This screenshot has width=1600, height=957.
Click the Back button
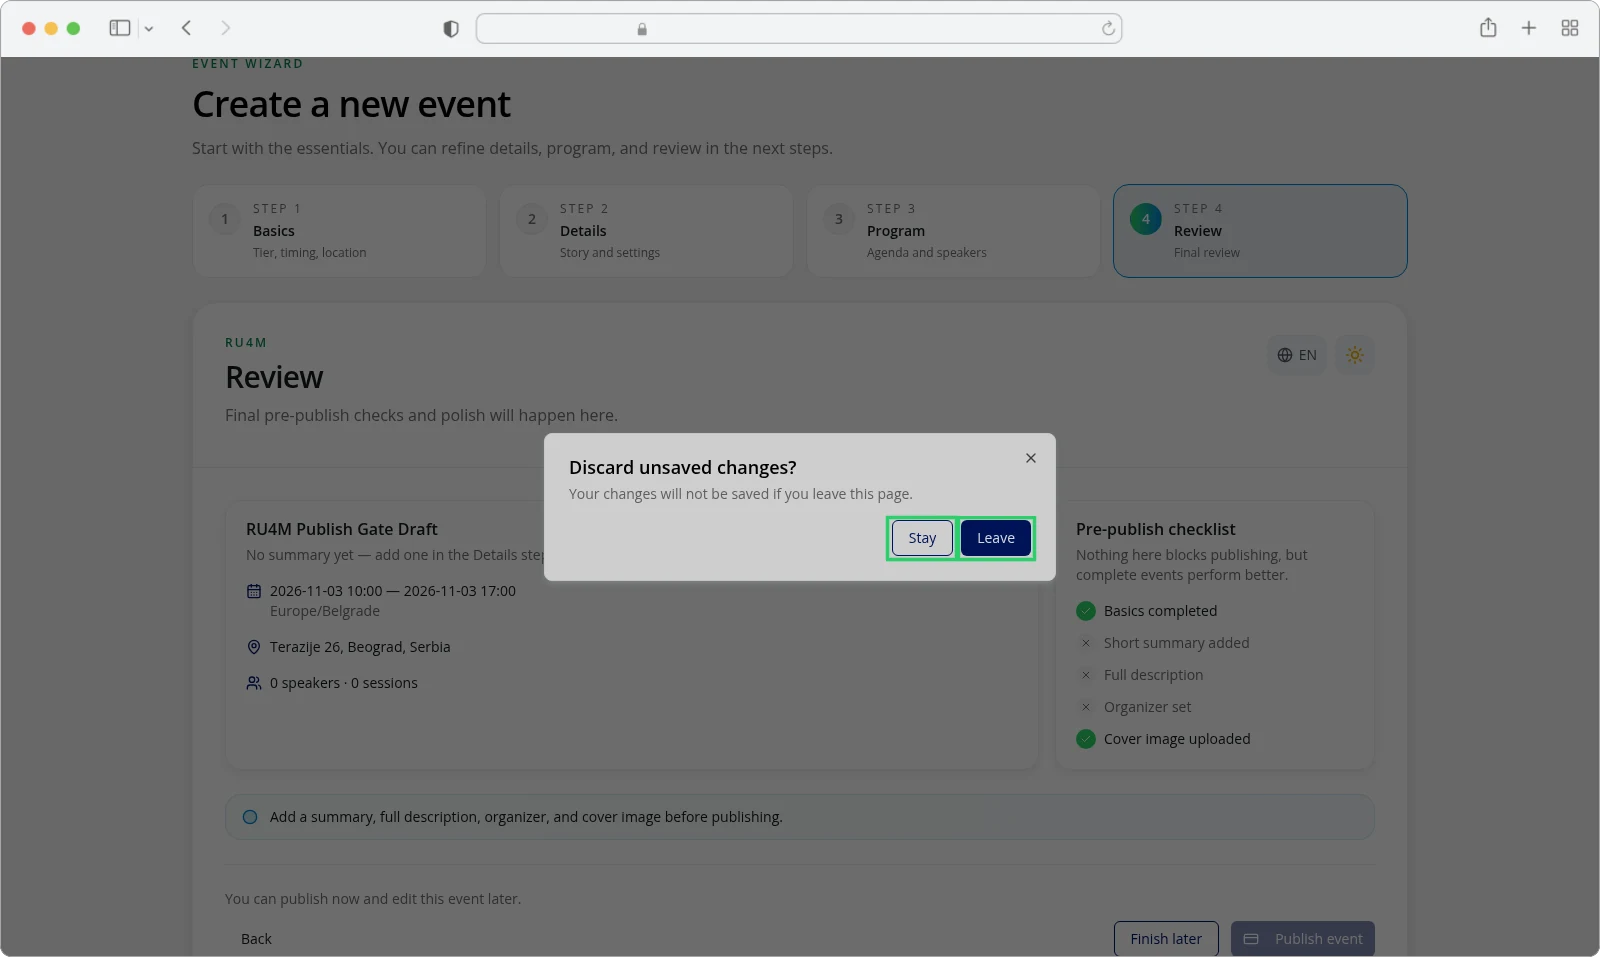click(256, 939)
